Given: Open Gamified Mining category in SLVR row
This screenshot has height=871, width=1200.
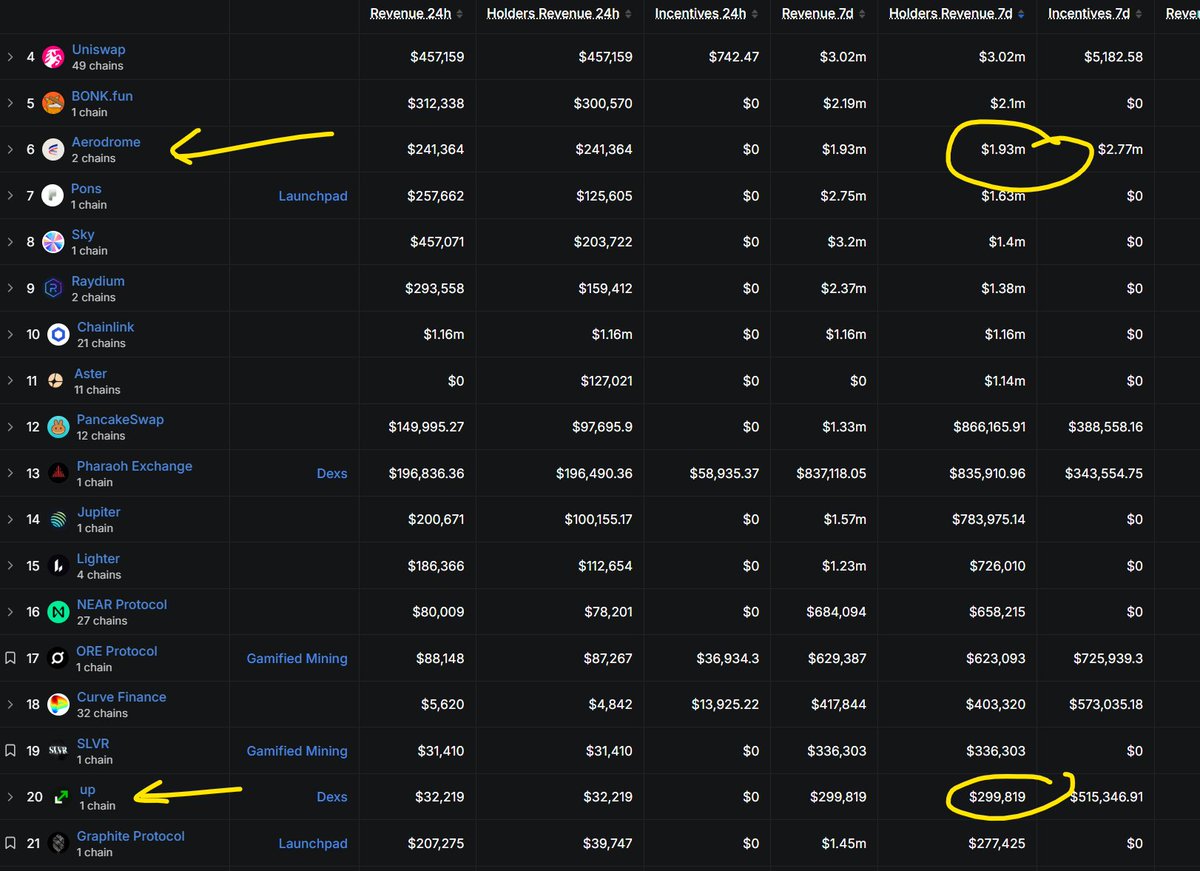Looking at the screenshot, I should pyautogui.click(x=297, y=751).
